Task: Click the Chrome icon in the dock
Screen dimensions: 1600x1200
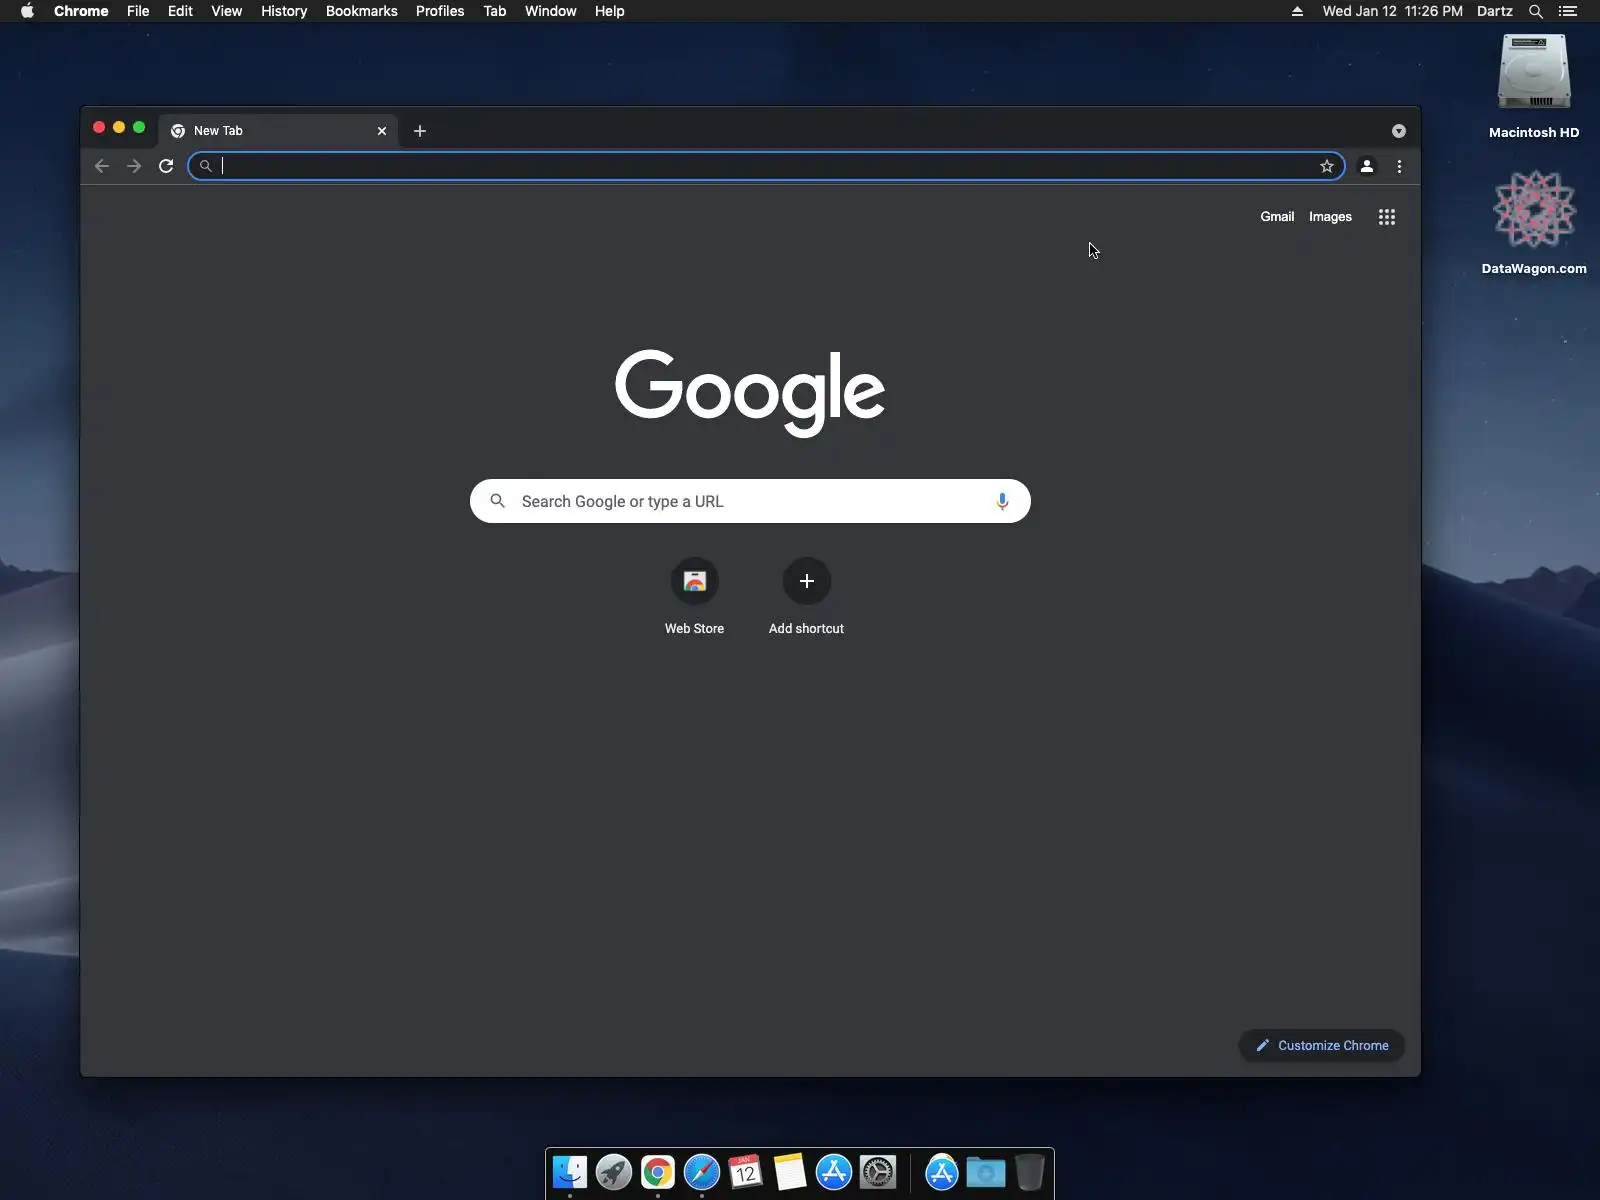Action: click(x=658, y=1172)
